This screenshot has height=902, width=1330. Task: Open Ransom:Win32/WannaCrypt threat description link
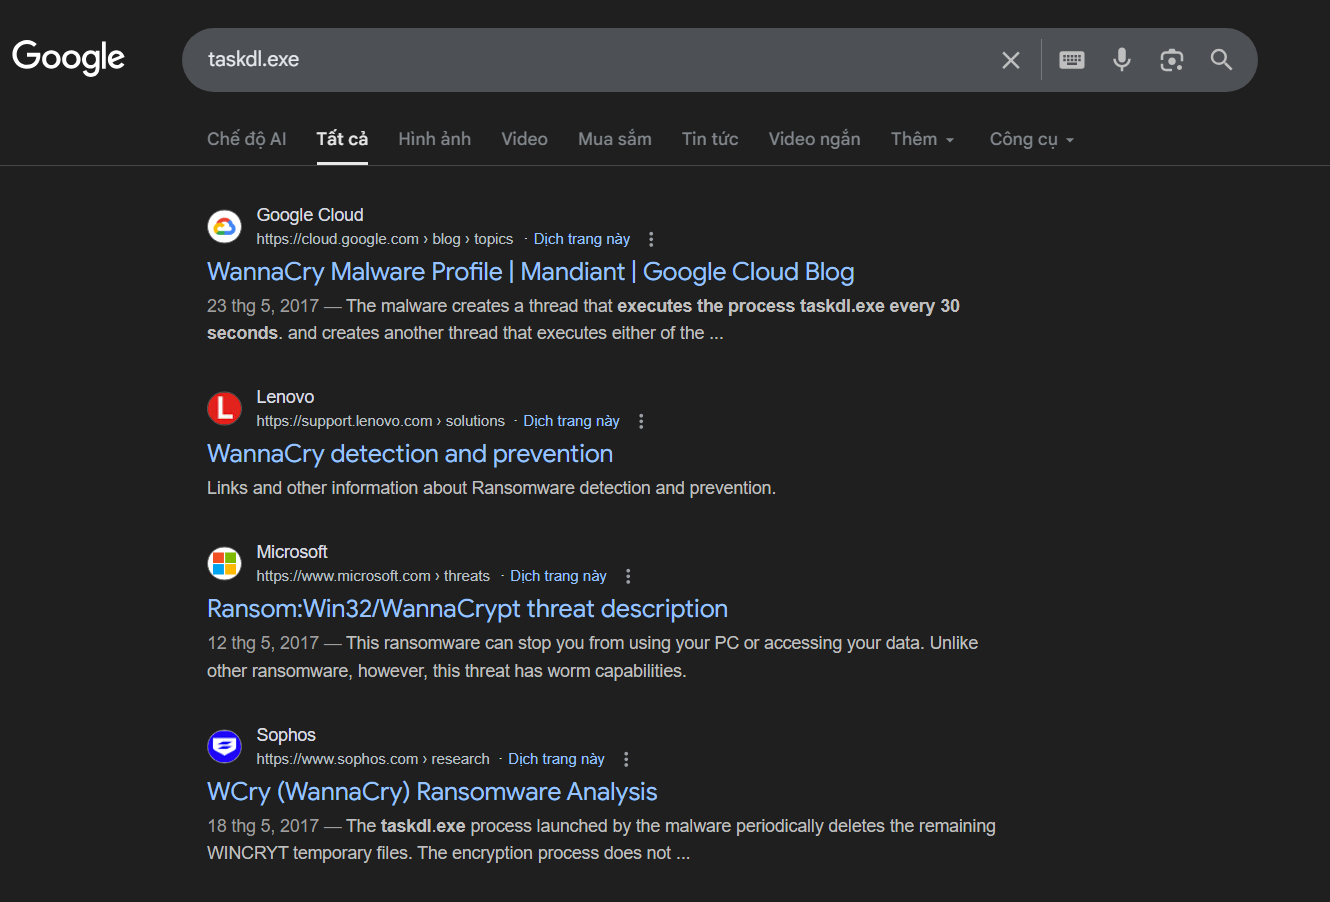[467, 609]
